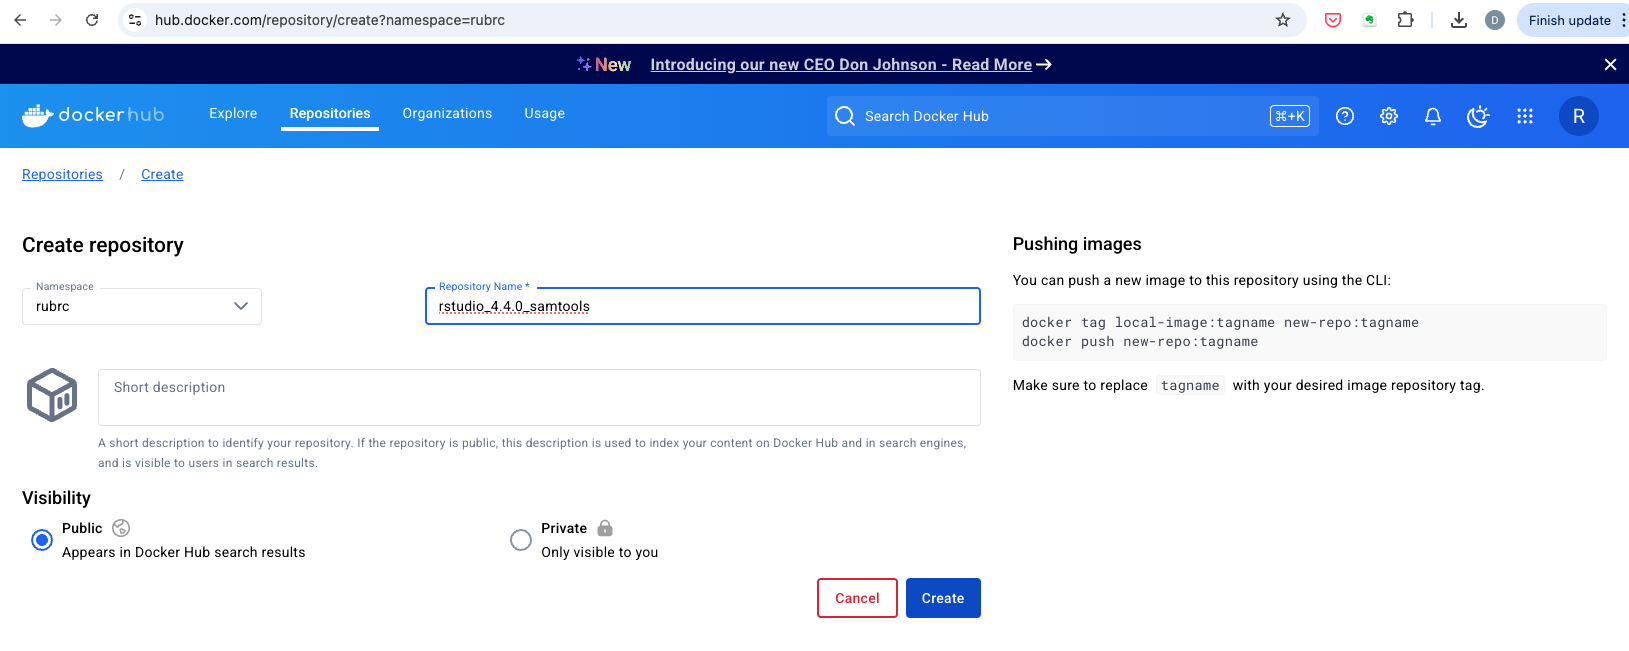The height and width of the screenshot is (651, 1629).
Task: Click the Cancel button
Action: 857,598
